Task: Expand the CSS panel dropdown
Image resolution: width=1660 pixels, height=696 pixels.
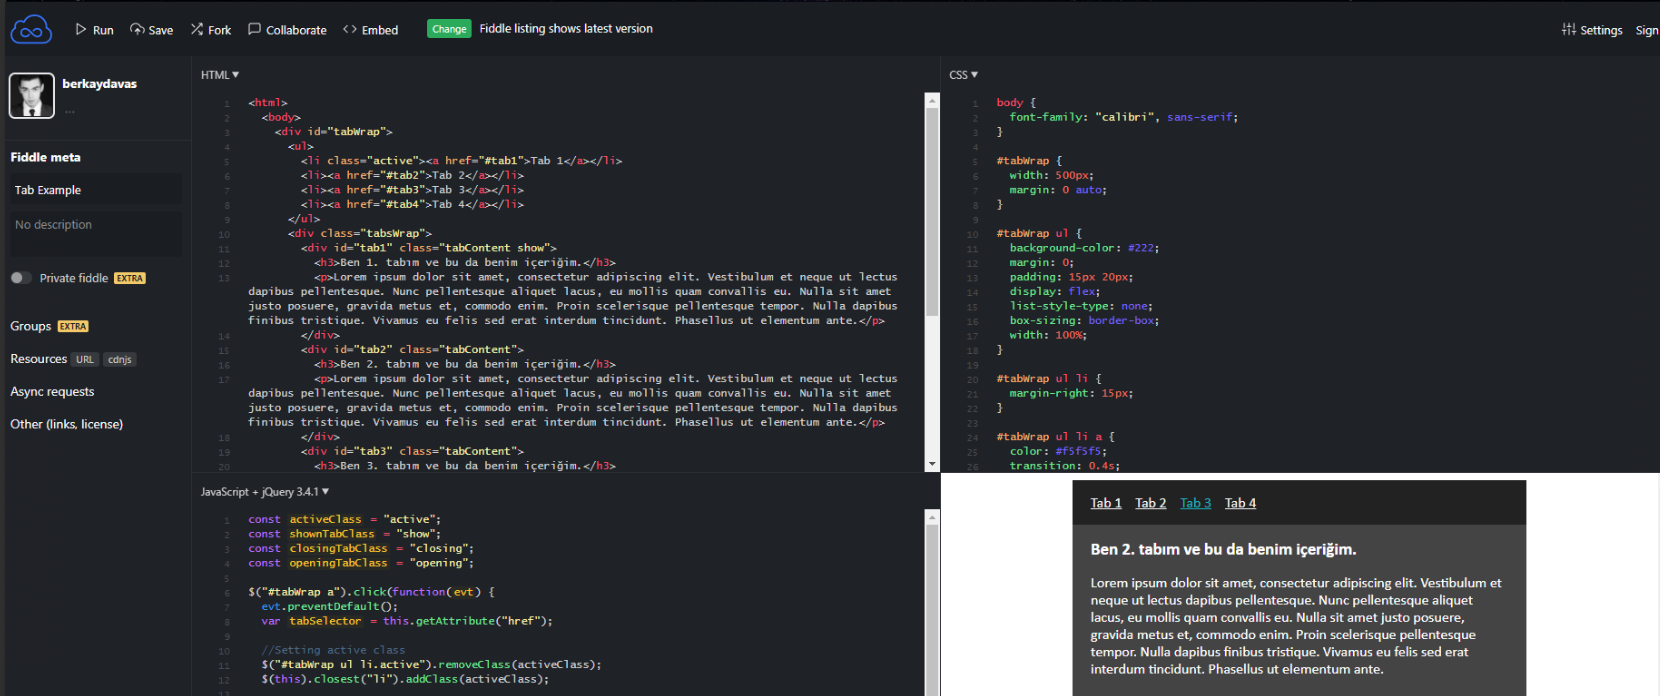Action: tap(964, 75)
